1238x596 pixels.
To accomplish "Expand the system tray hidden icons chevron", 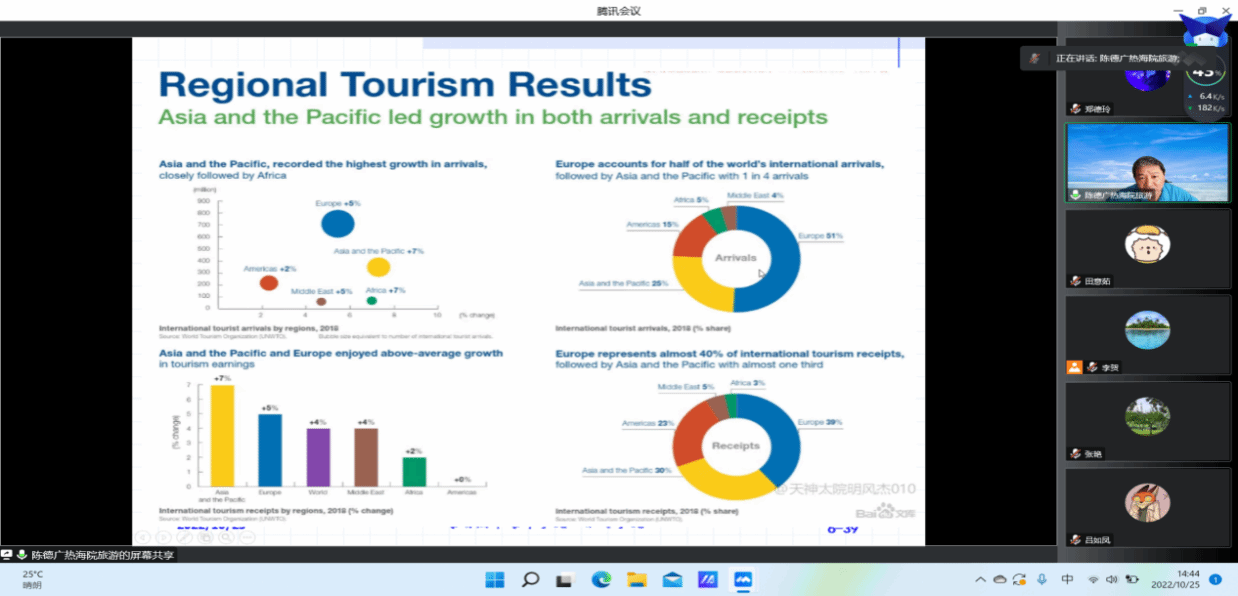I will 981,579.
